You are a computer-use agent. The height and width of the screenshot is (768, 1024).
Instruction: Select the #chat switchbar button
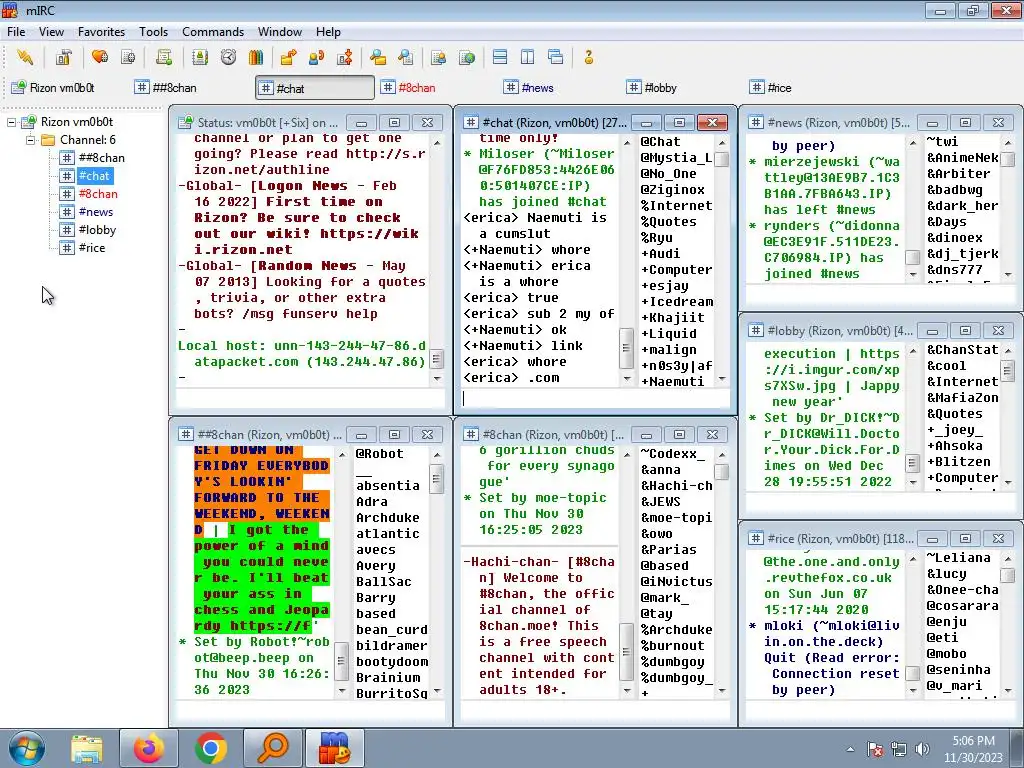[x=315, y=88]
